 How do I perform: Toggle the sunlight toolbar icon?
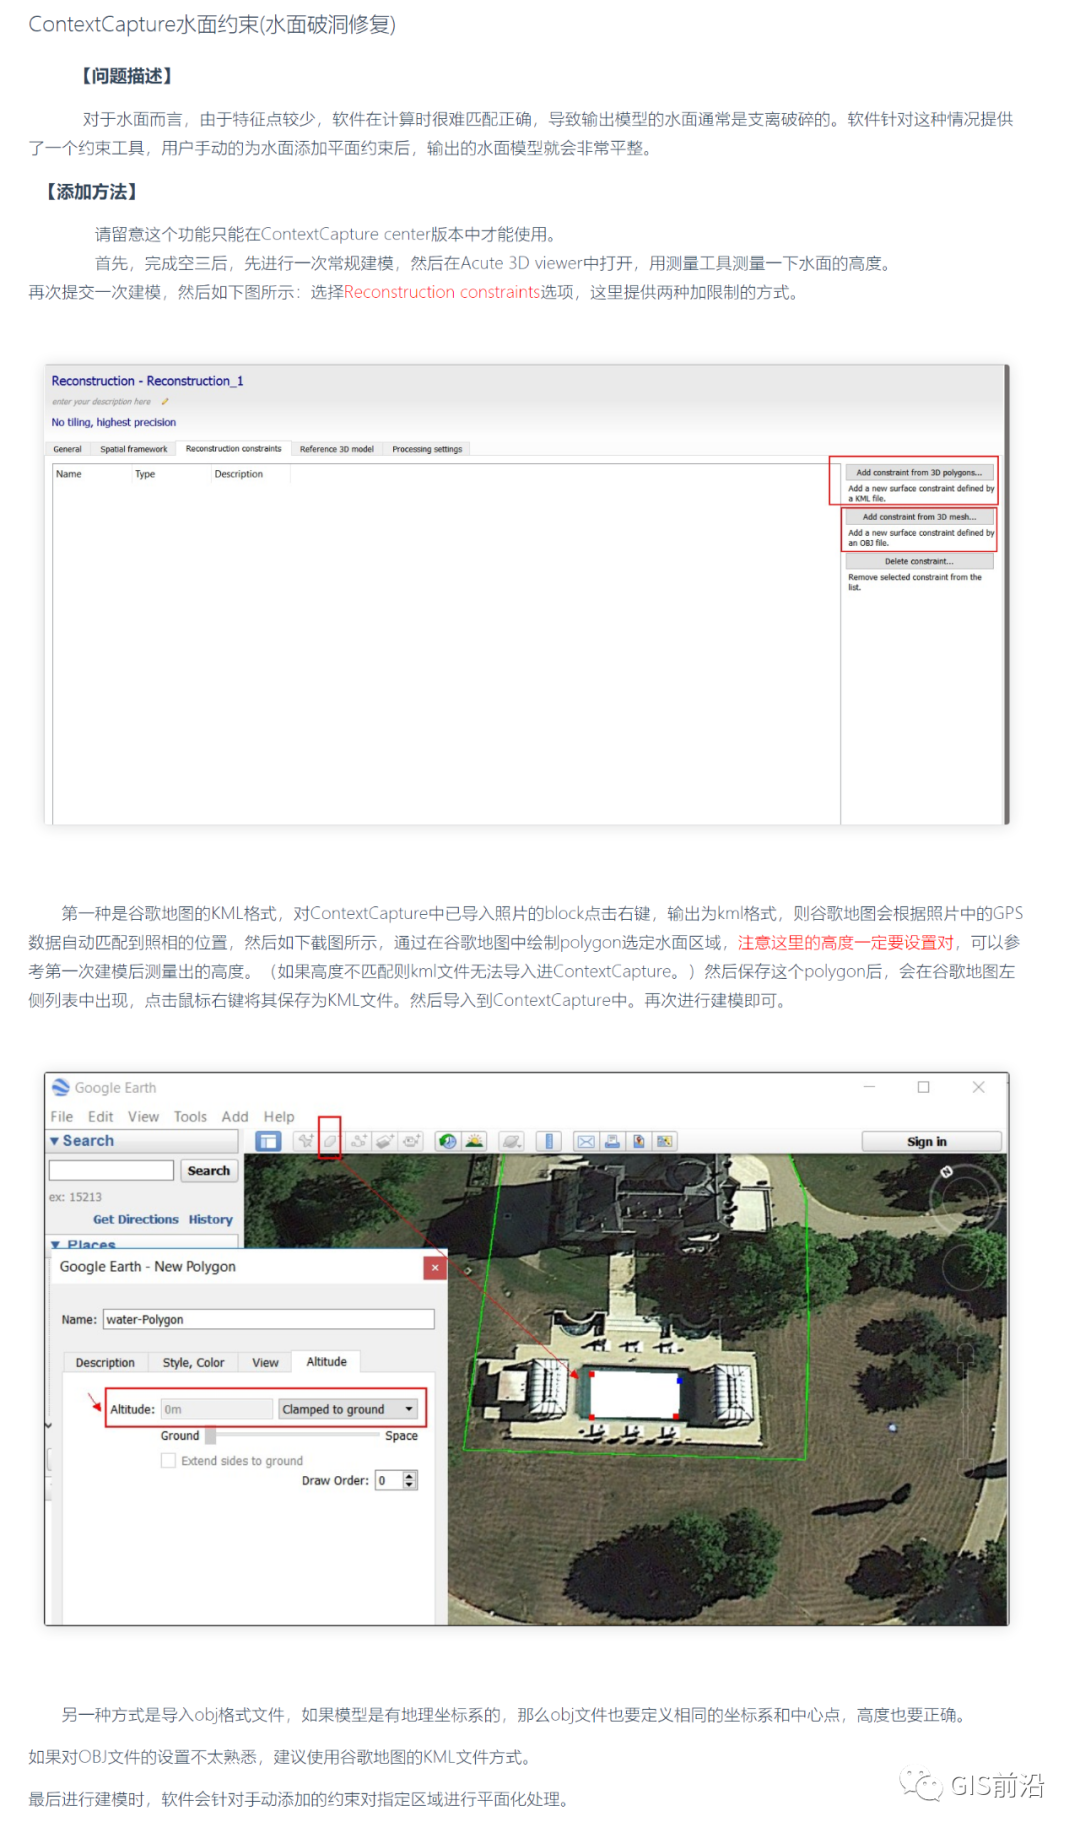pos(474,1141)
